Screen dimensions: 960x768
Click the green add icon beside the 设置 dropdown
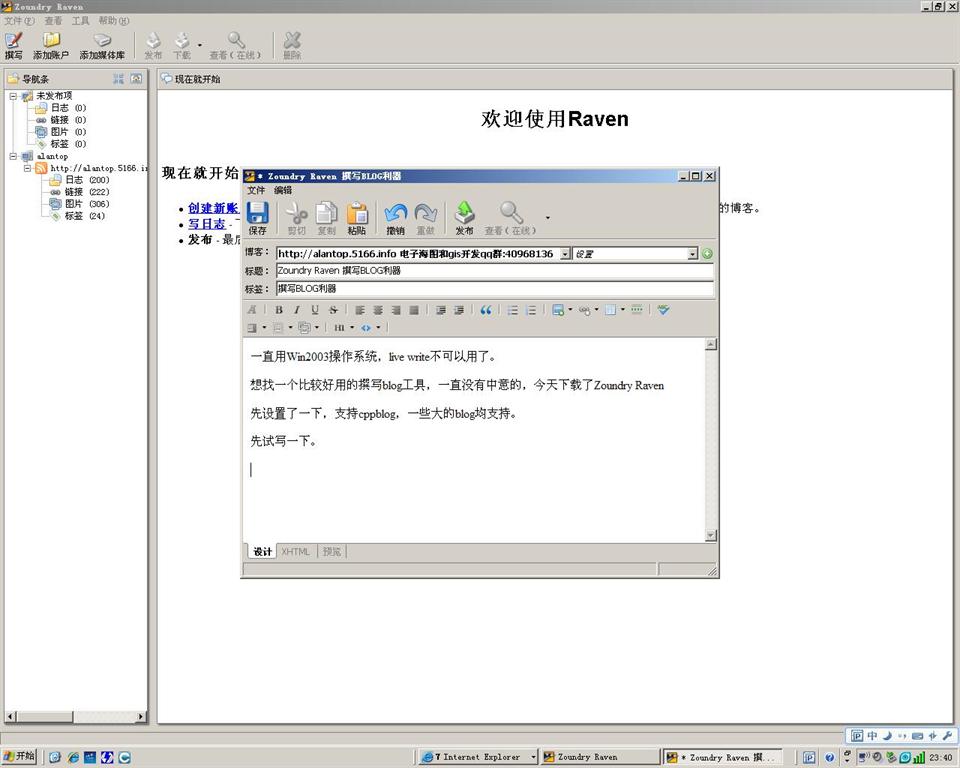click(x=707, y=254)
